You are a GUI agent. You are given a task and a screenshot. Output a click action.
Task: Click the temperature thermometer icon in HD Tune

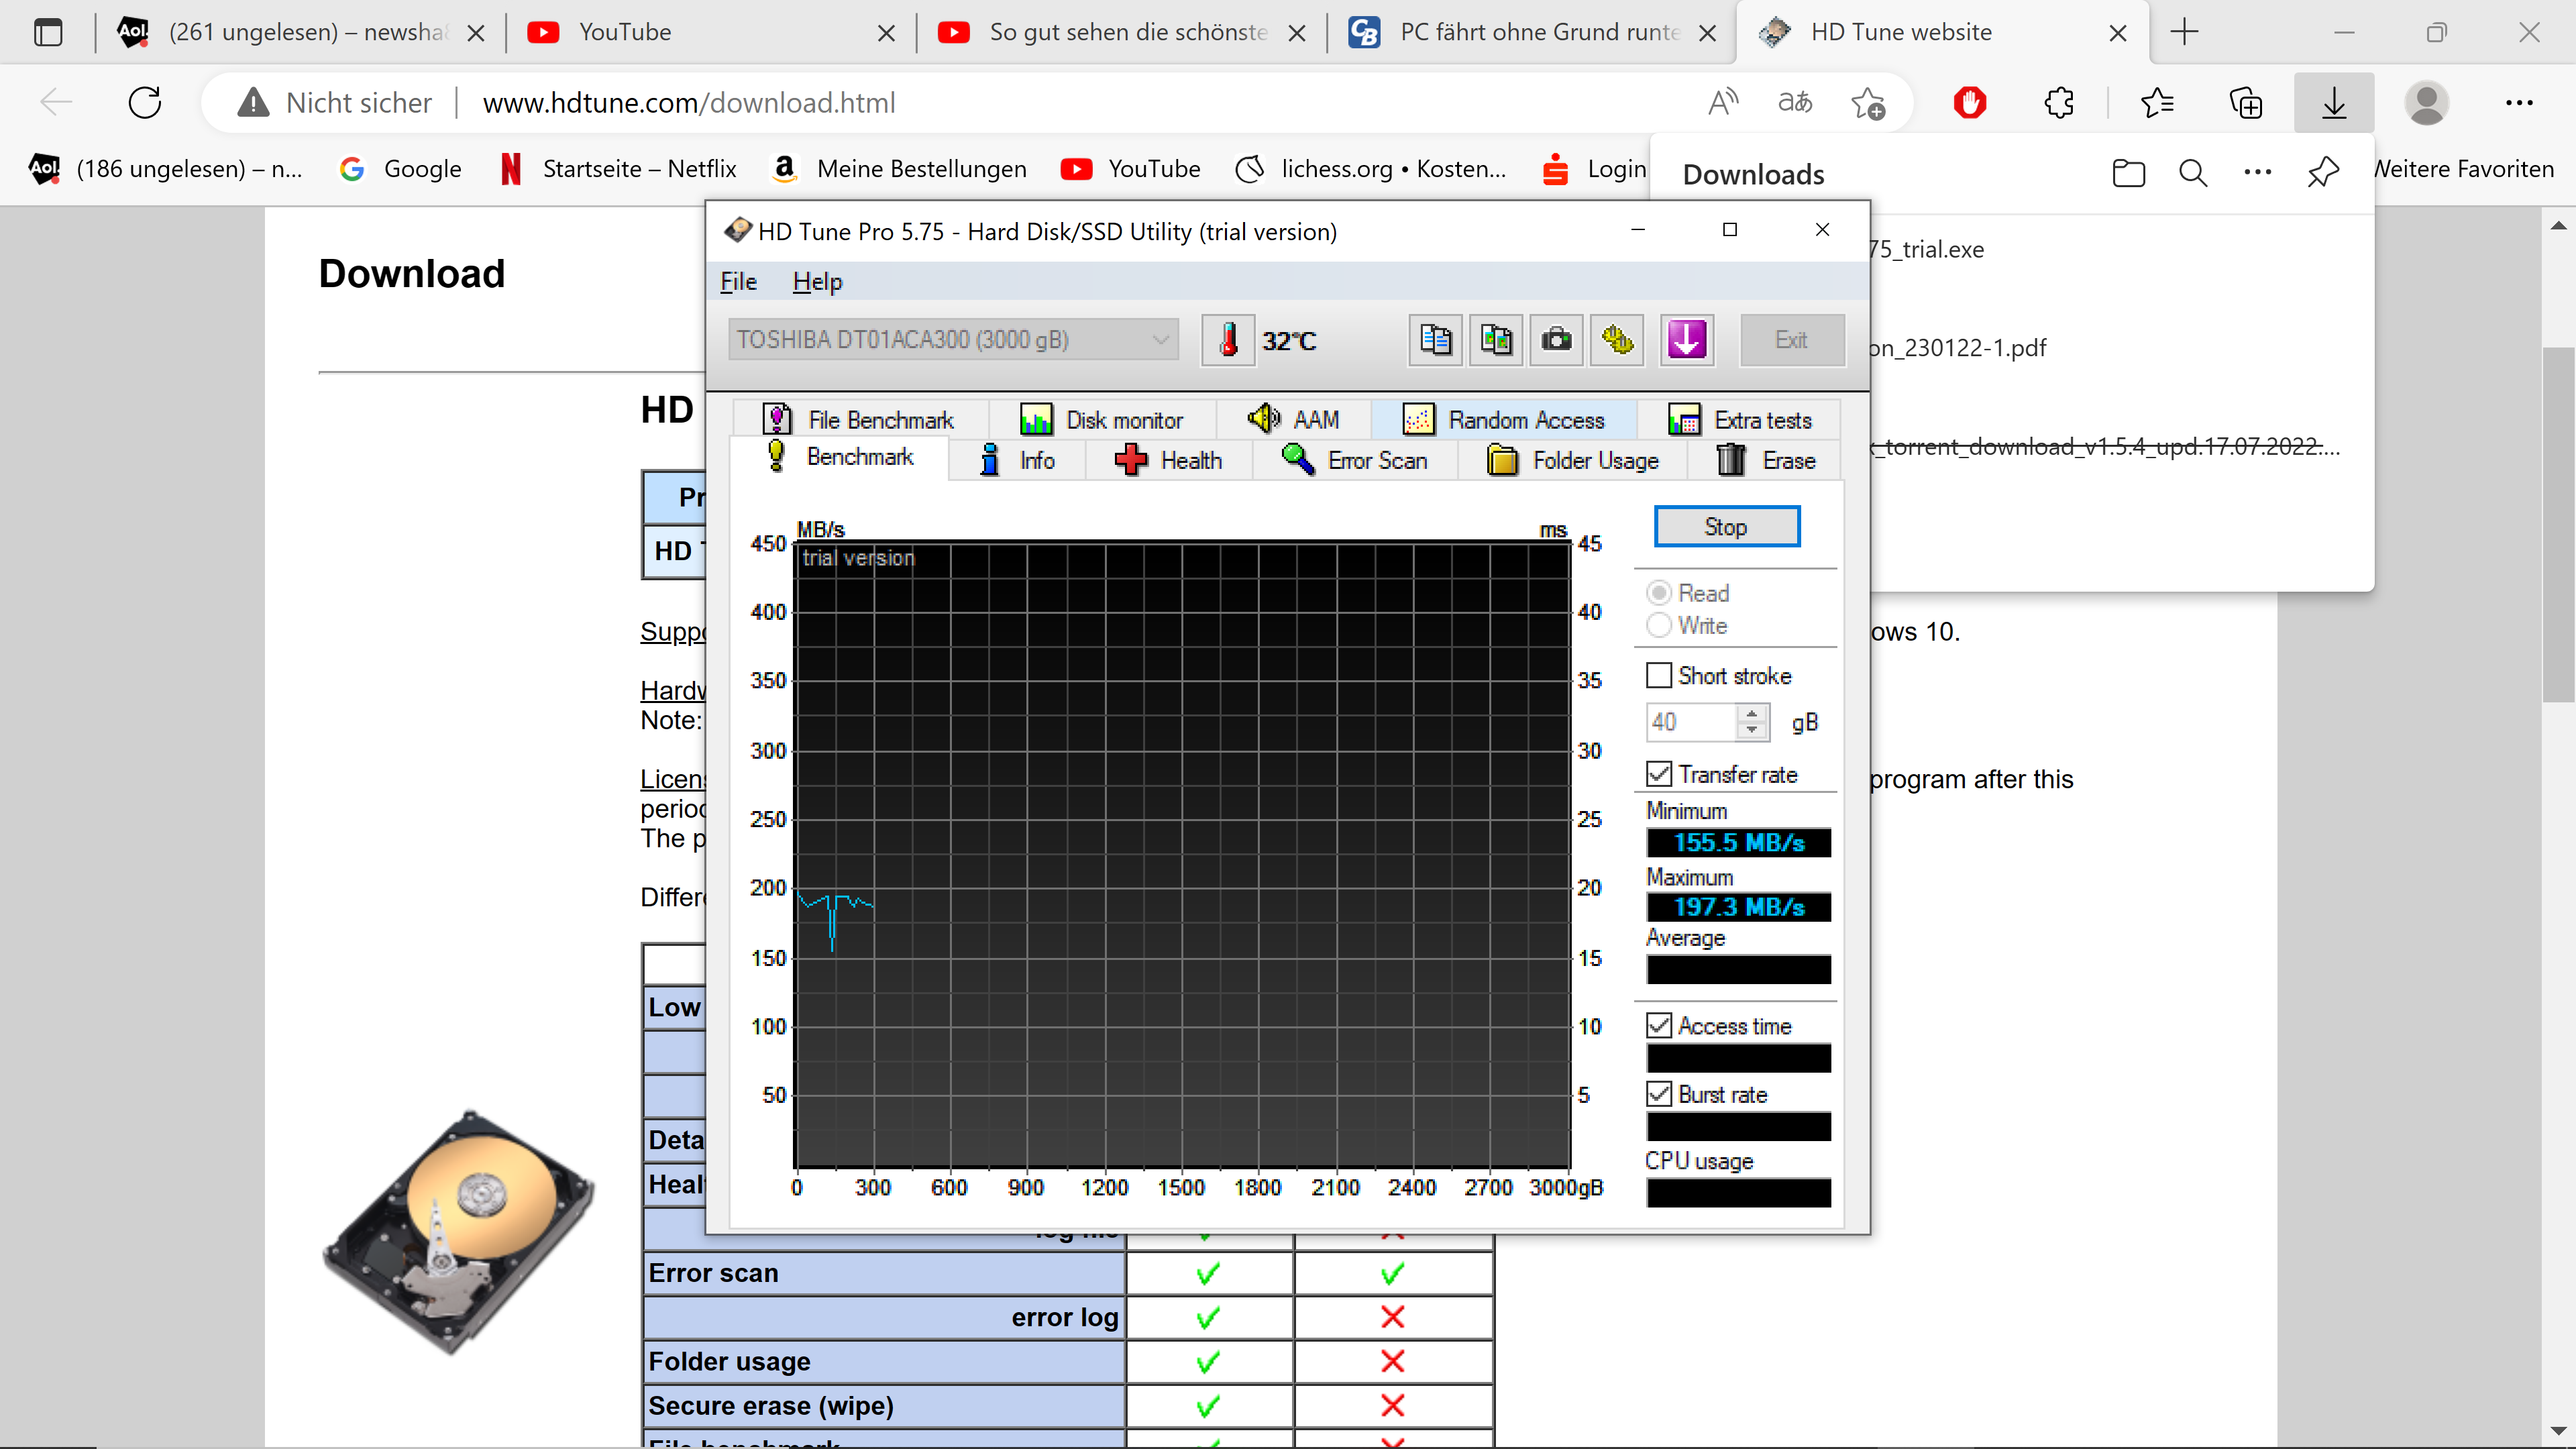(x=1228, y=340)
